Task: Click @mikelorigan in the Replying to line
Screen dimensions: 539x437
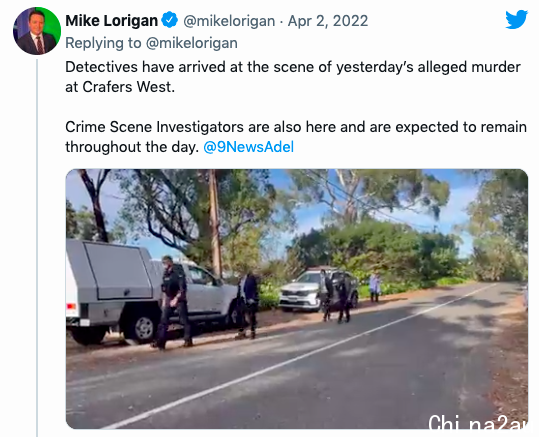Action: (191, 43)
